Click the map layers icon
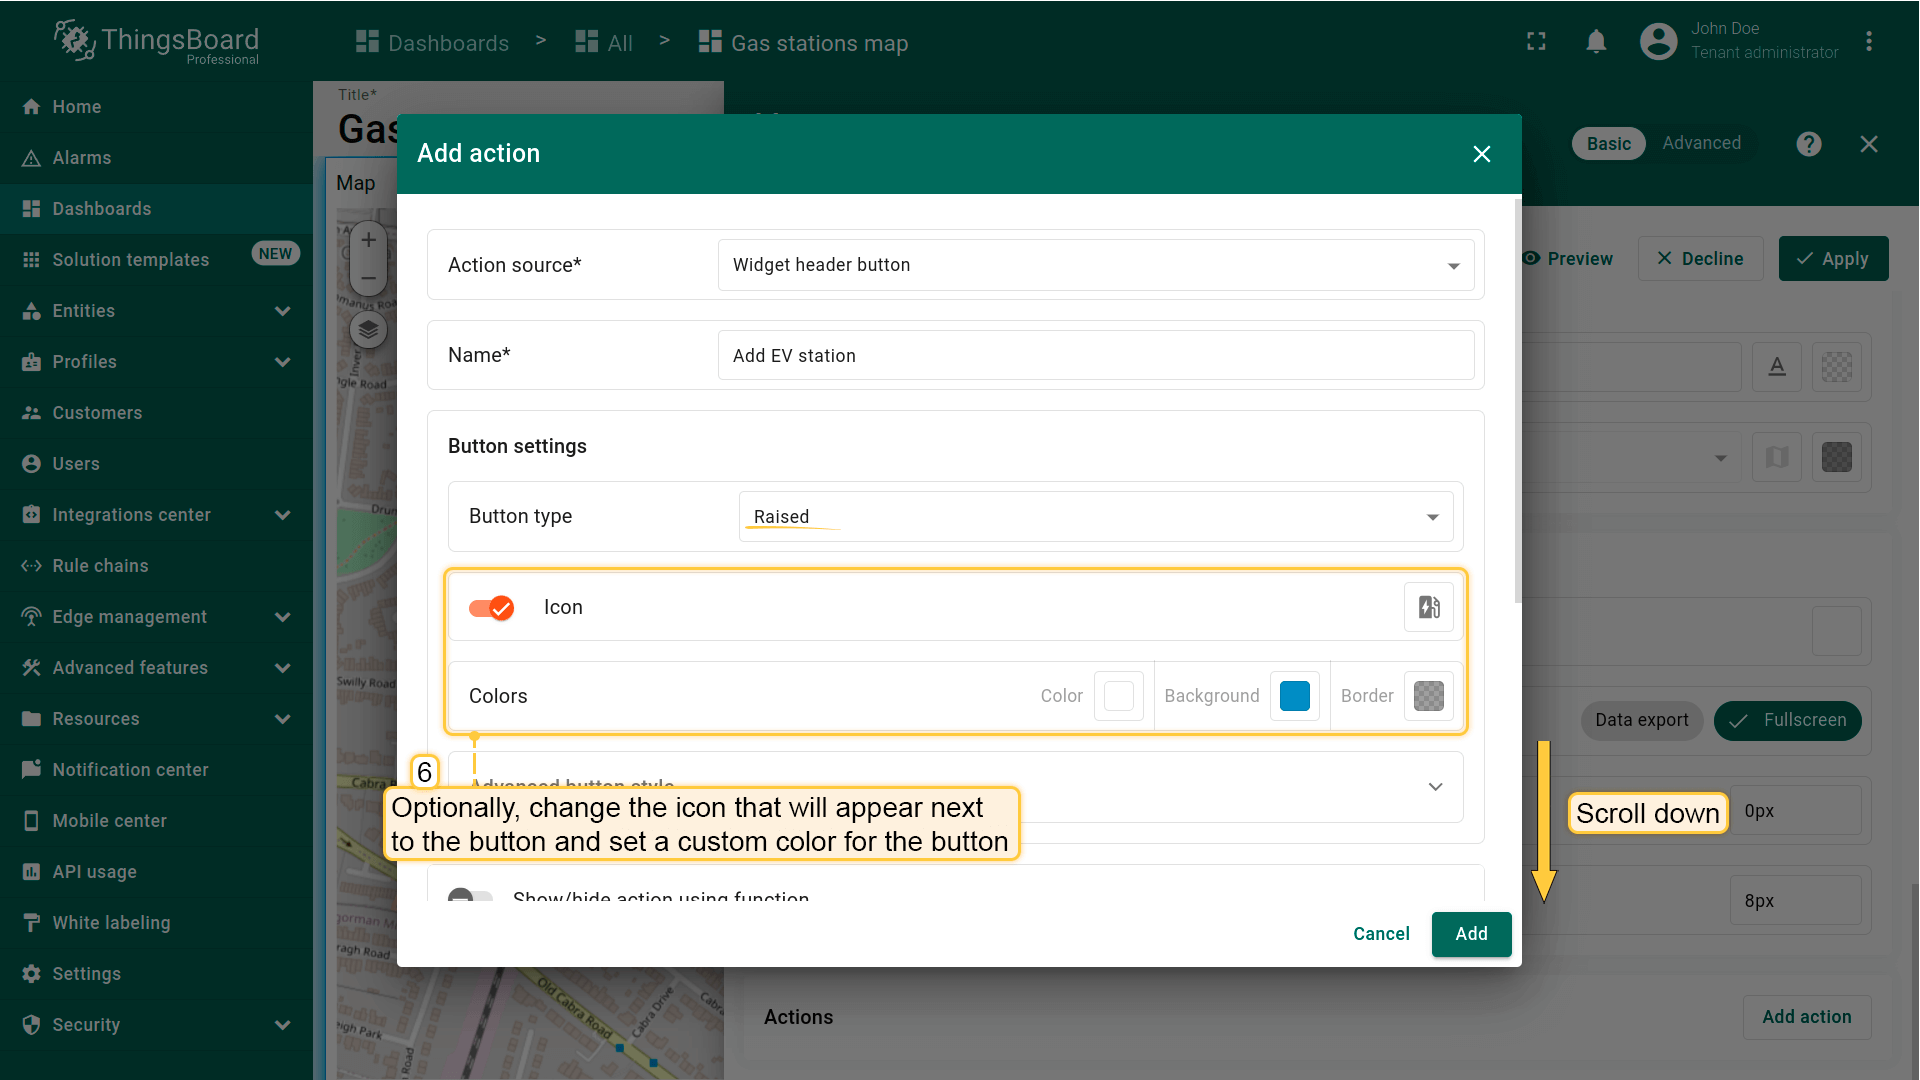This screenshot has height=1080, width=1920. coord(368,329)
